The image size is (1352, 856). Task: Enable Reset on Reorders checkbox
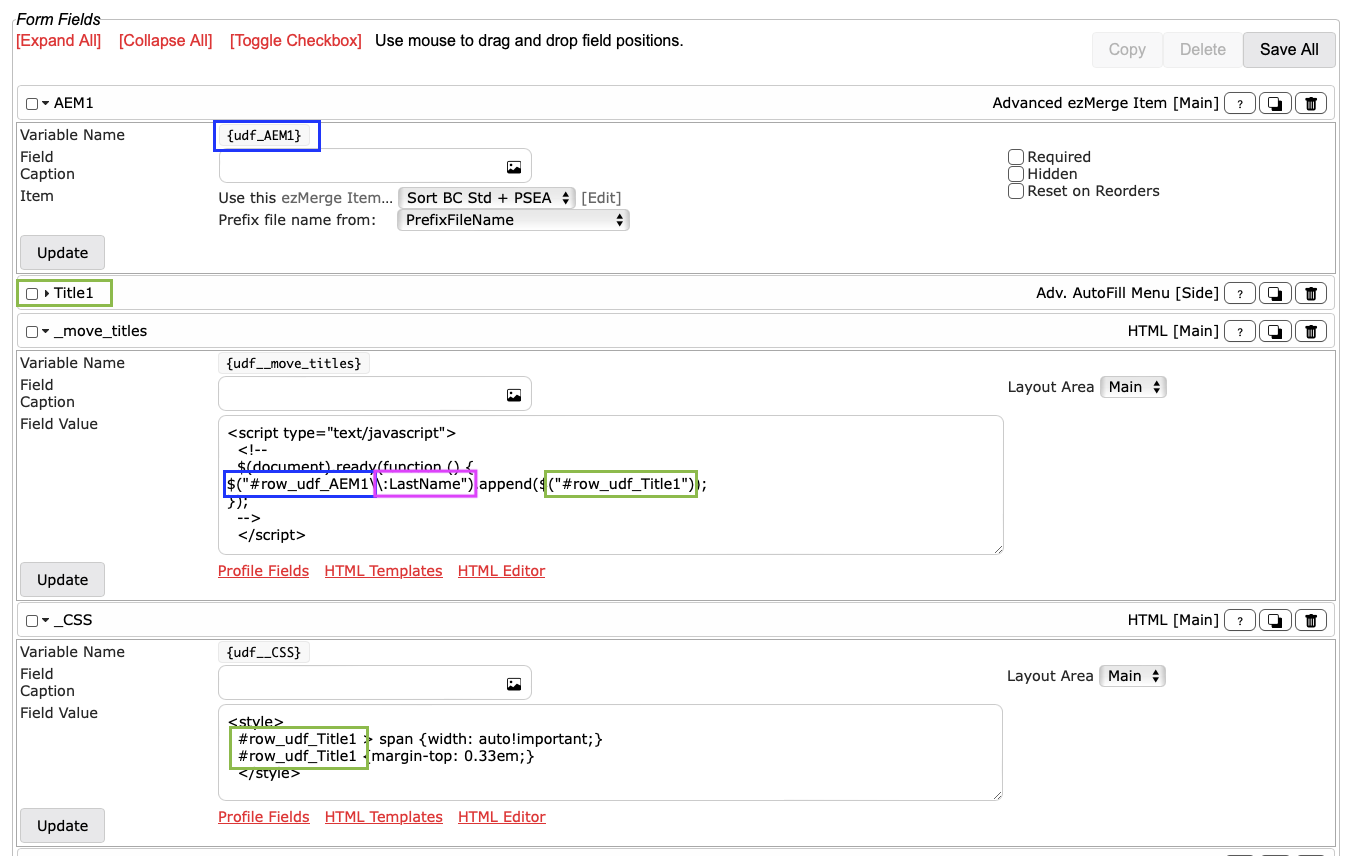[1016, 191]
